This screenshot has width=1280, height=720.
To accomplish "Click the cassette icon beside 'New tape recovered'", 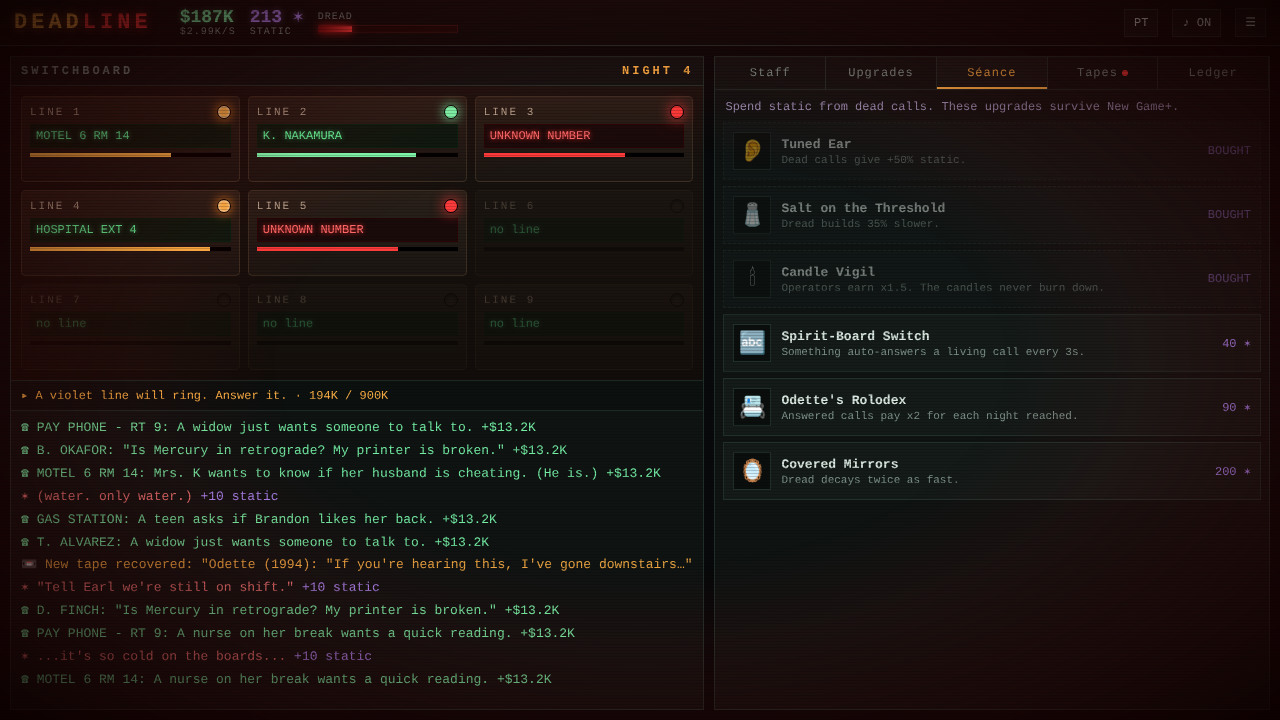I will (x=29, y=565).
